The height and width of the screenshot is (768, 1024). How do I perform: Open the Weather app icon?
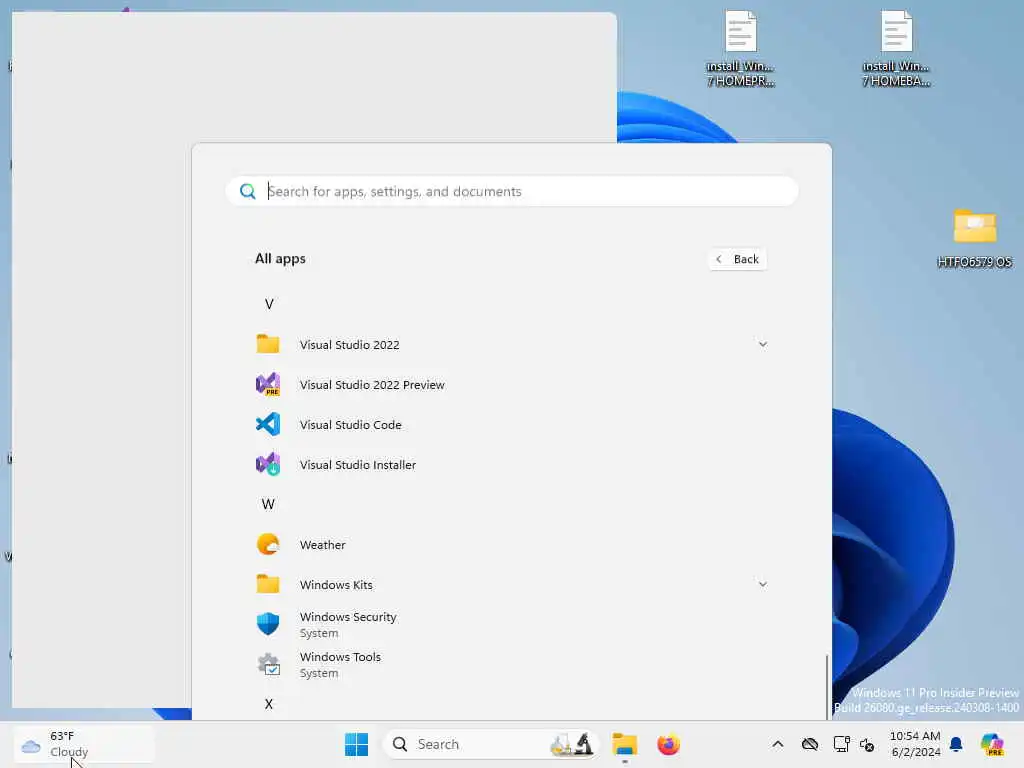point(268,544)
